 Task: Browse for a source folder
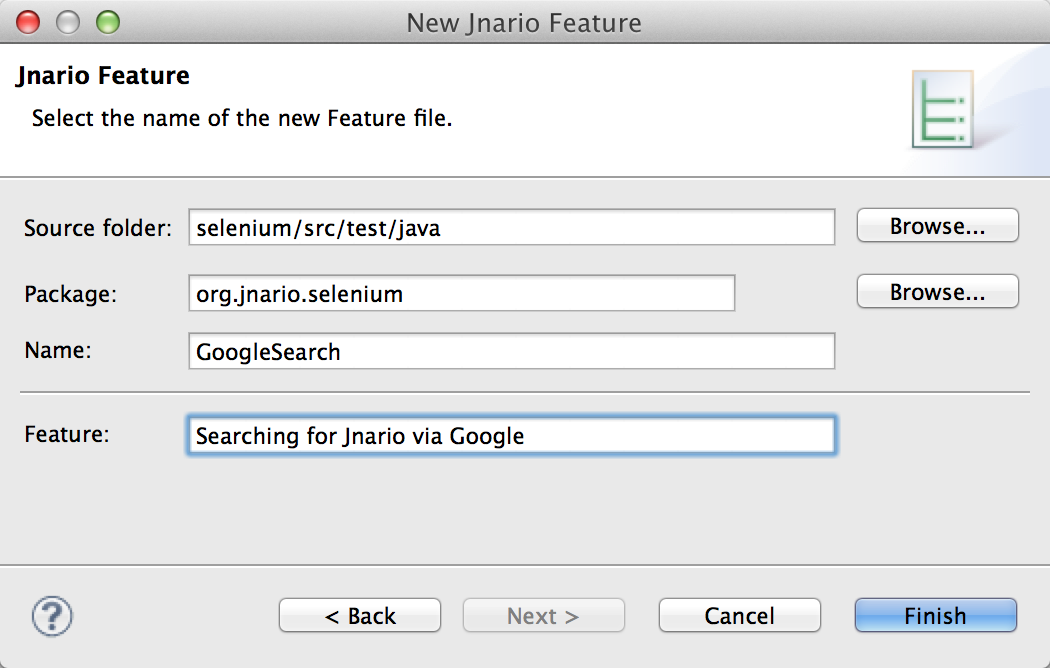[x=936, y=225]
